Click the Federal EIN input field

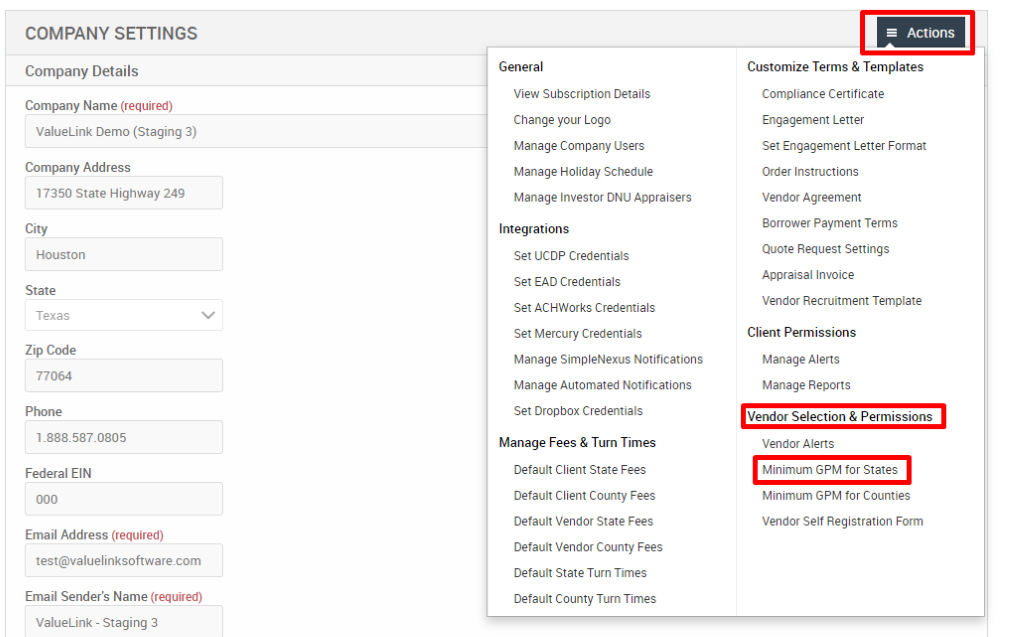click(x=124, y=499)
